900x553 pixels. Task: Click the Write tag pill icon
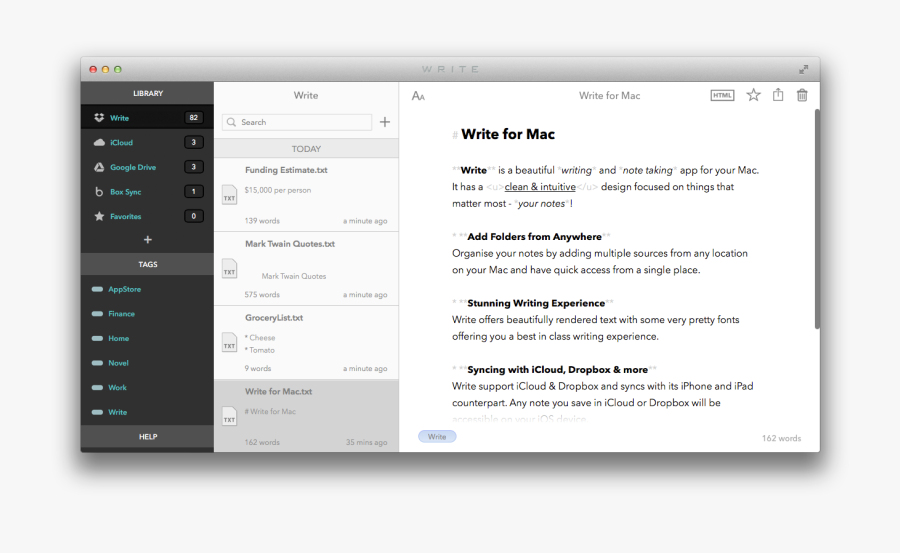tap(98, 412)
